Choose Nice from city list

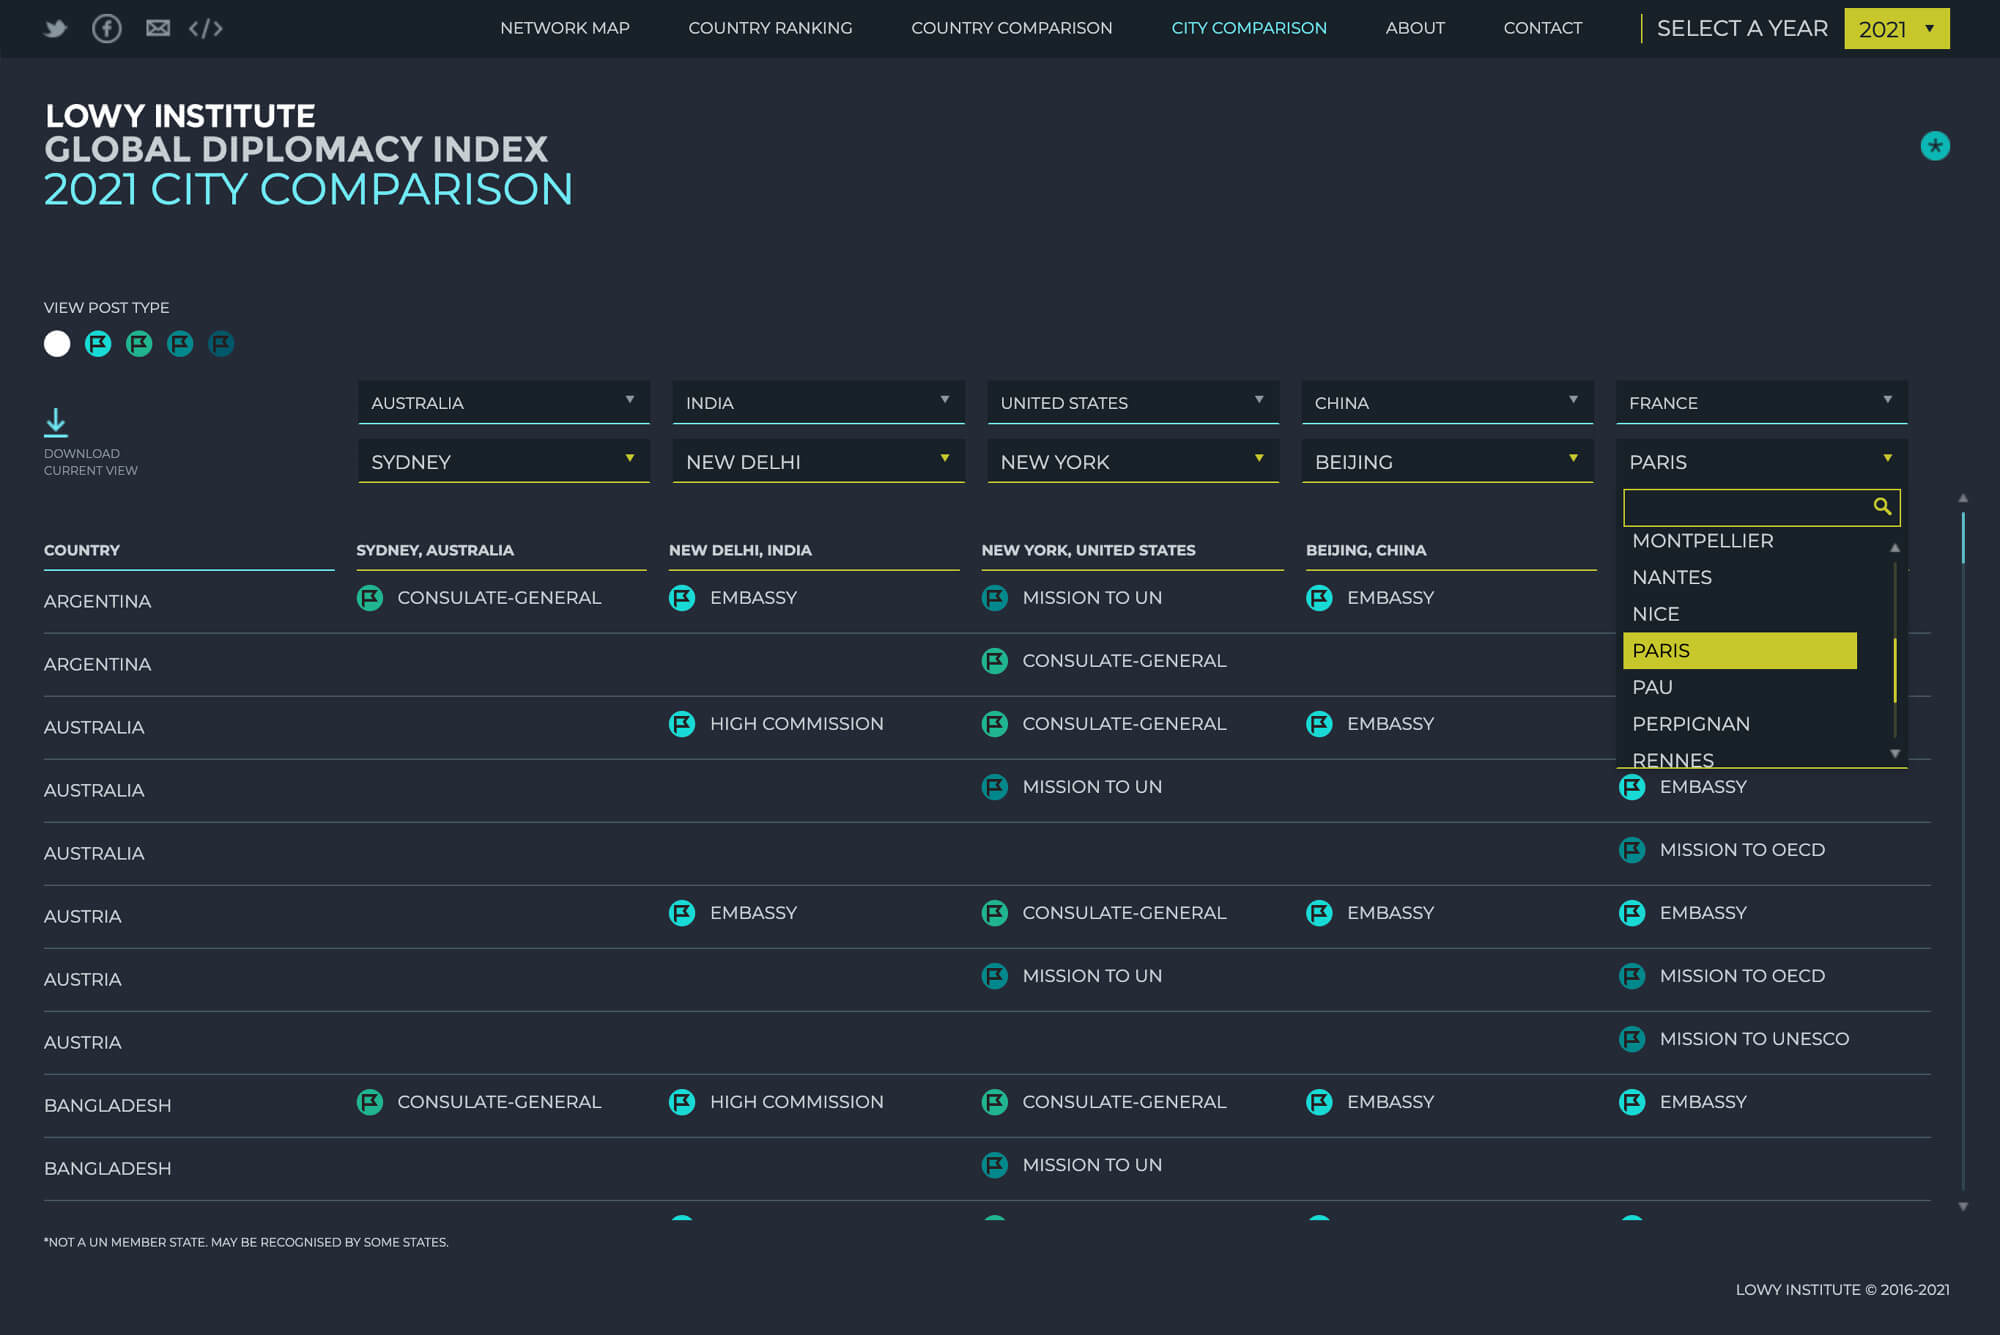1739,614
